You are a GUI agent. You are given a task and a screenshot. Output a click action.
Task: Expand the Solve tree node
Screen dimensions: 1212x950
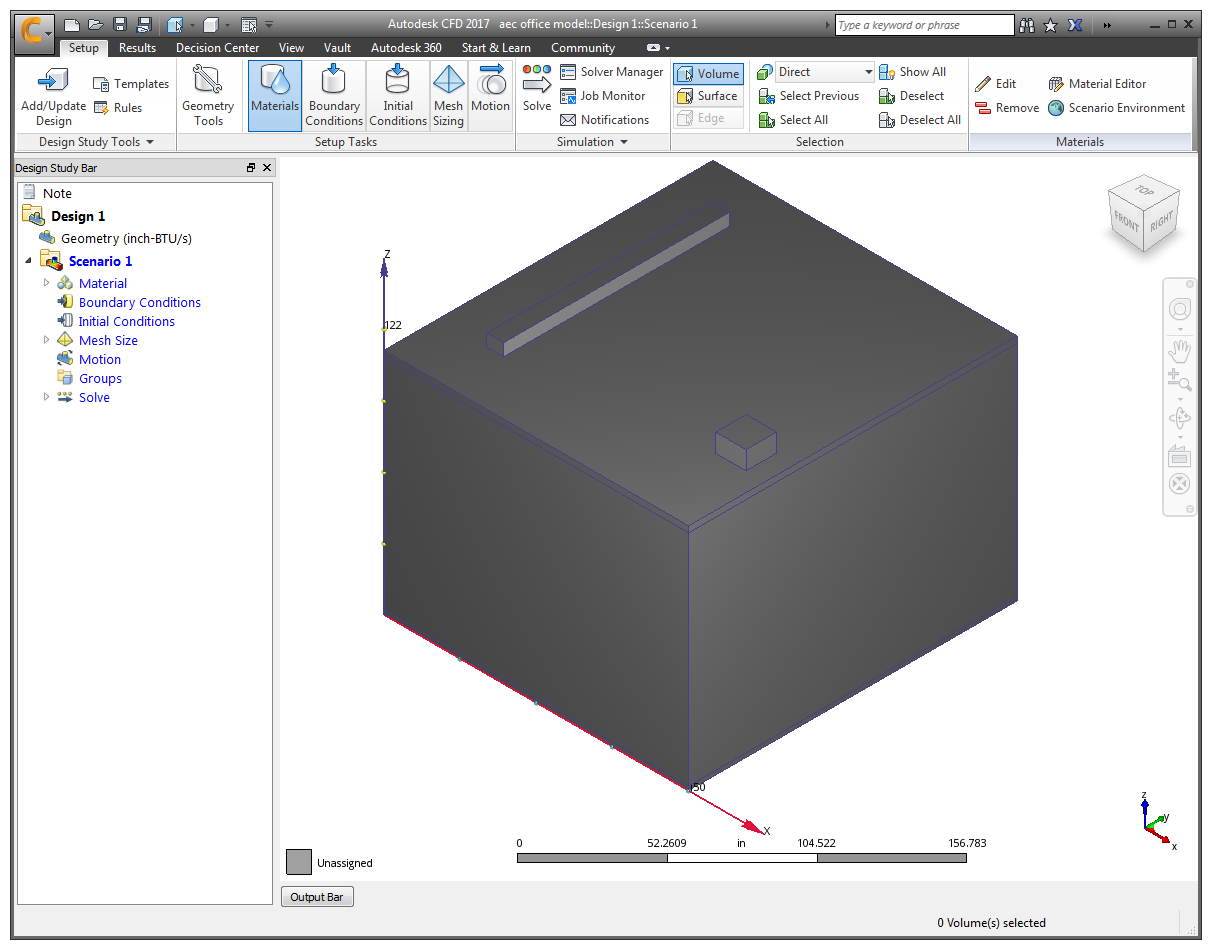click(46, 397)
